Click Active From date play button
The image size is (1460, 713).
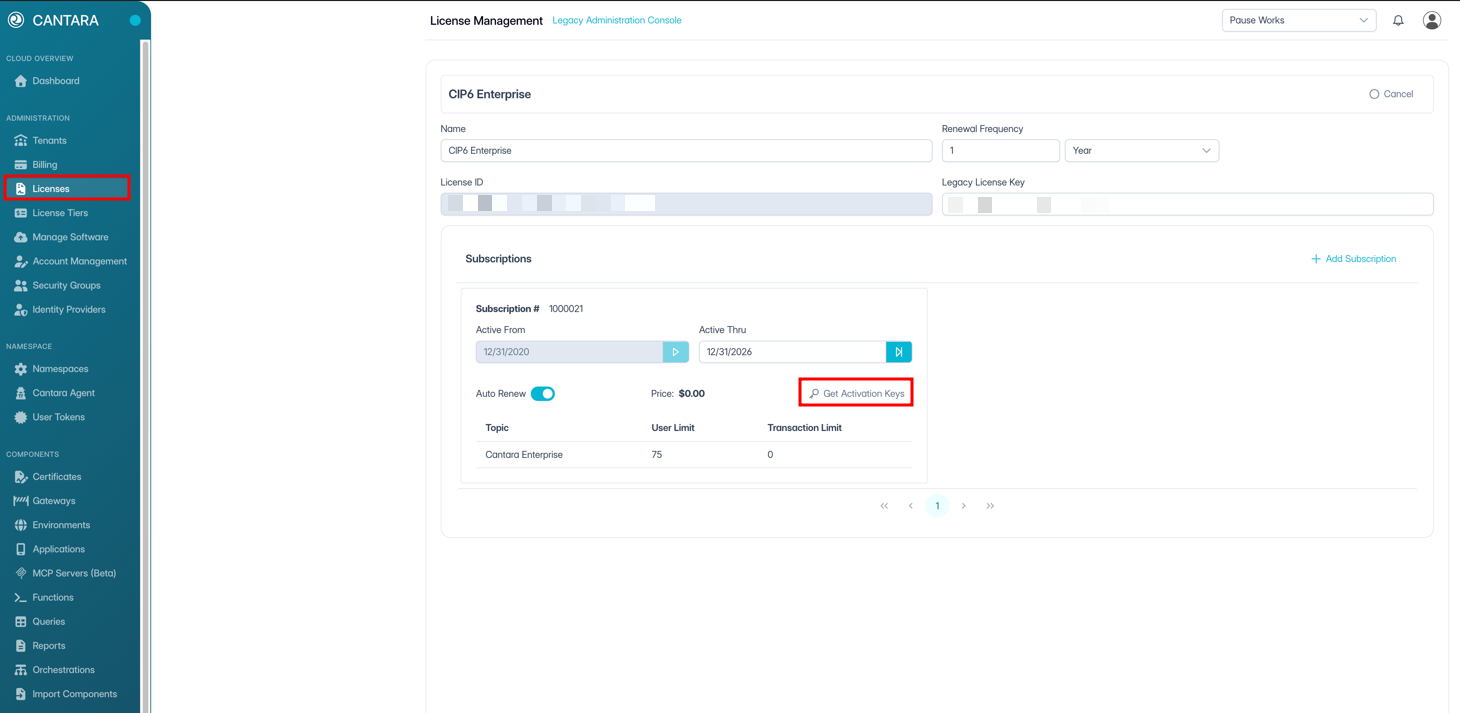[676, 352]
